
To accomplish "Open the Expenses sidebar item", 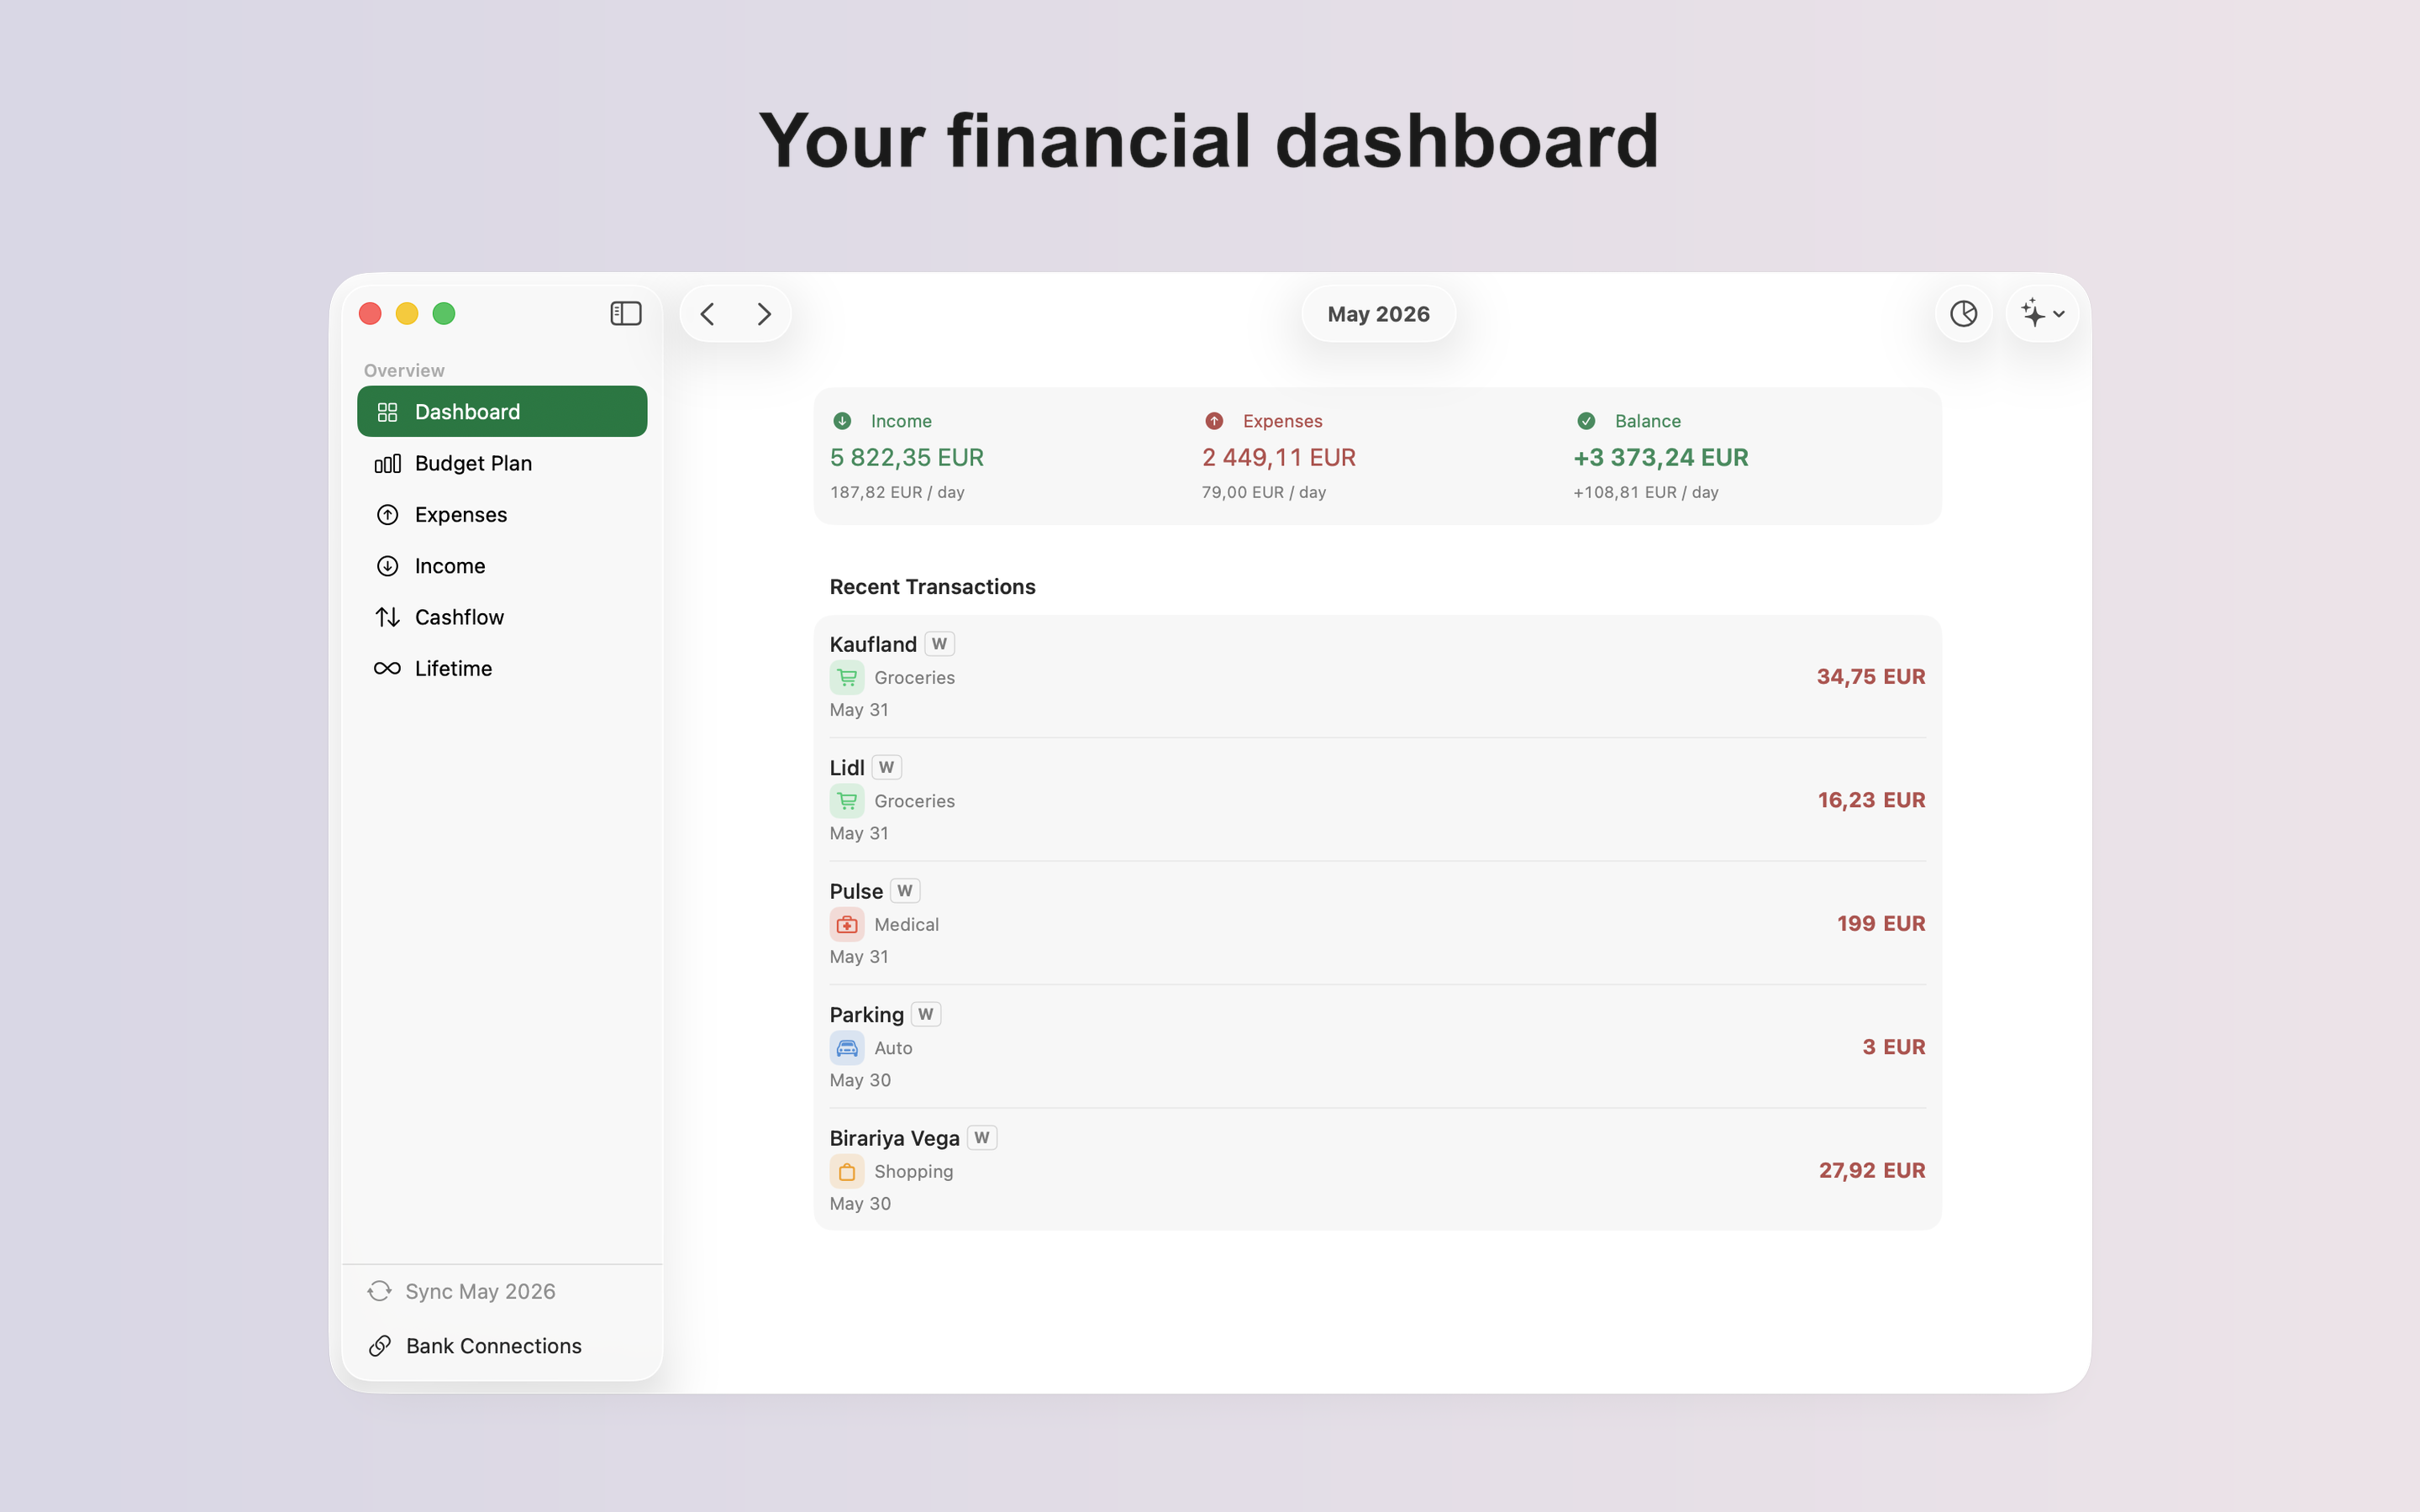I will (502, 514).
